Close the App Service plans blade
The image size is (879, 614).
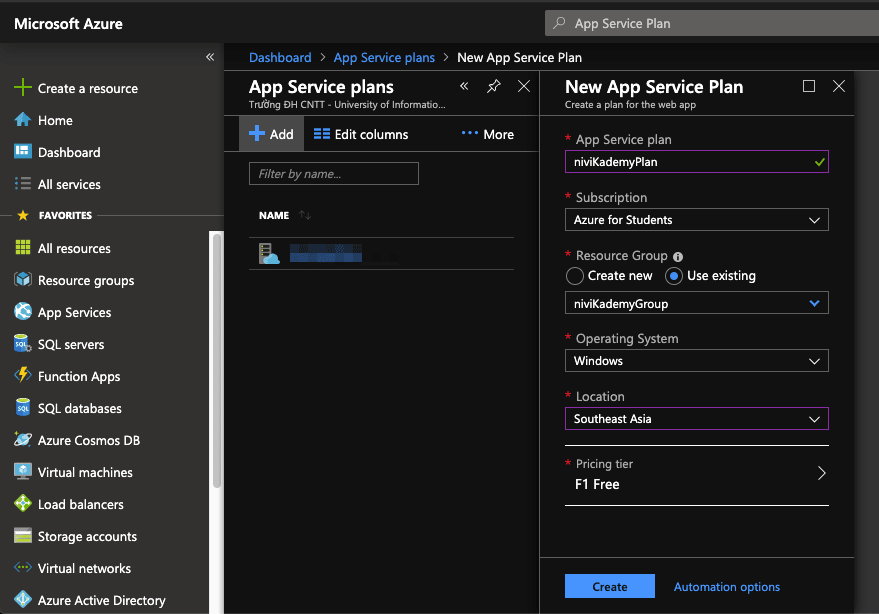pyautogui.click(x=524, y=86)
